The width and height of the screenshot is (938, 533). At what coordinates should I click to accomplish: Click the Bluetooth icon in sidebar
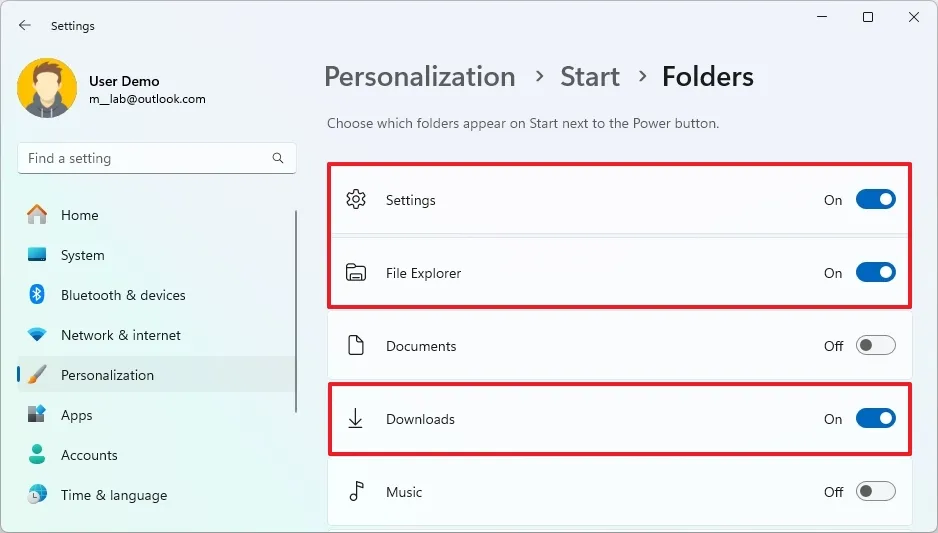37,295
